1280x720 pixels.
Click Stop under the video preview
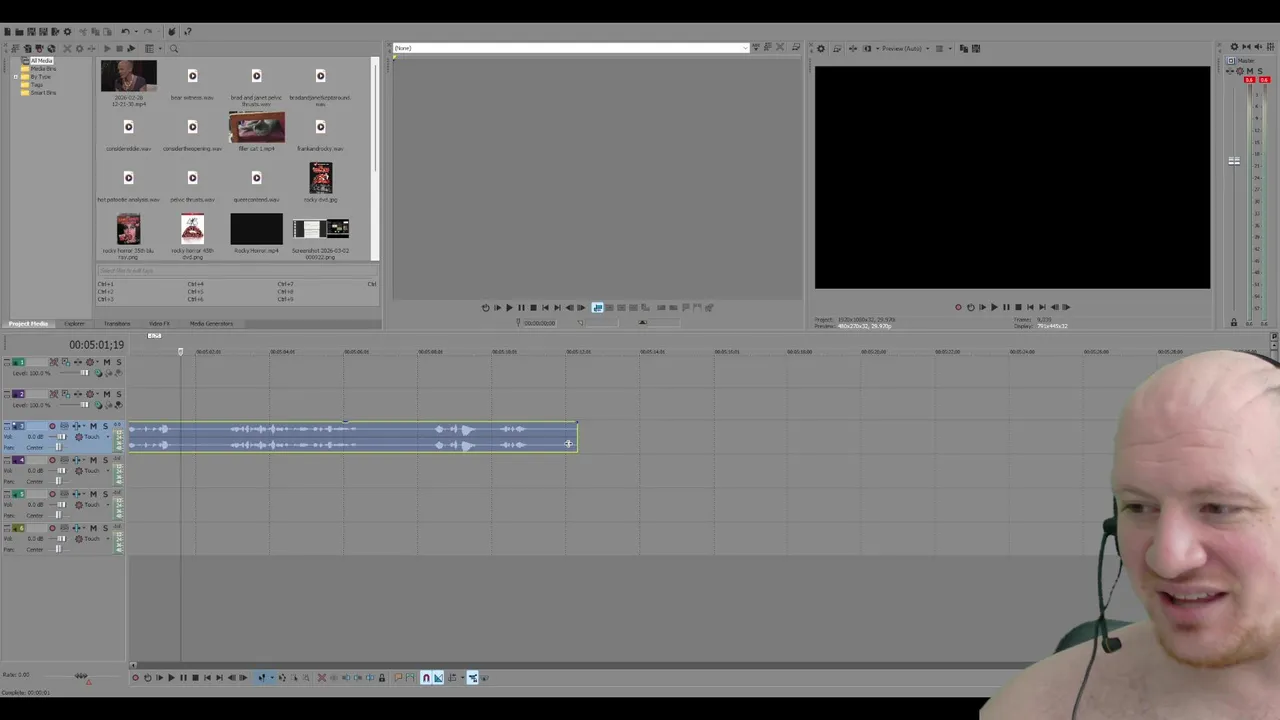tap(1018, 307)
